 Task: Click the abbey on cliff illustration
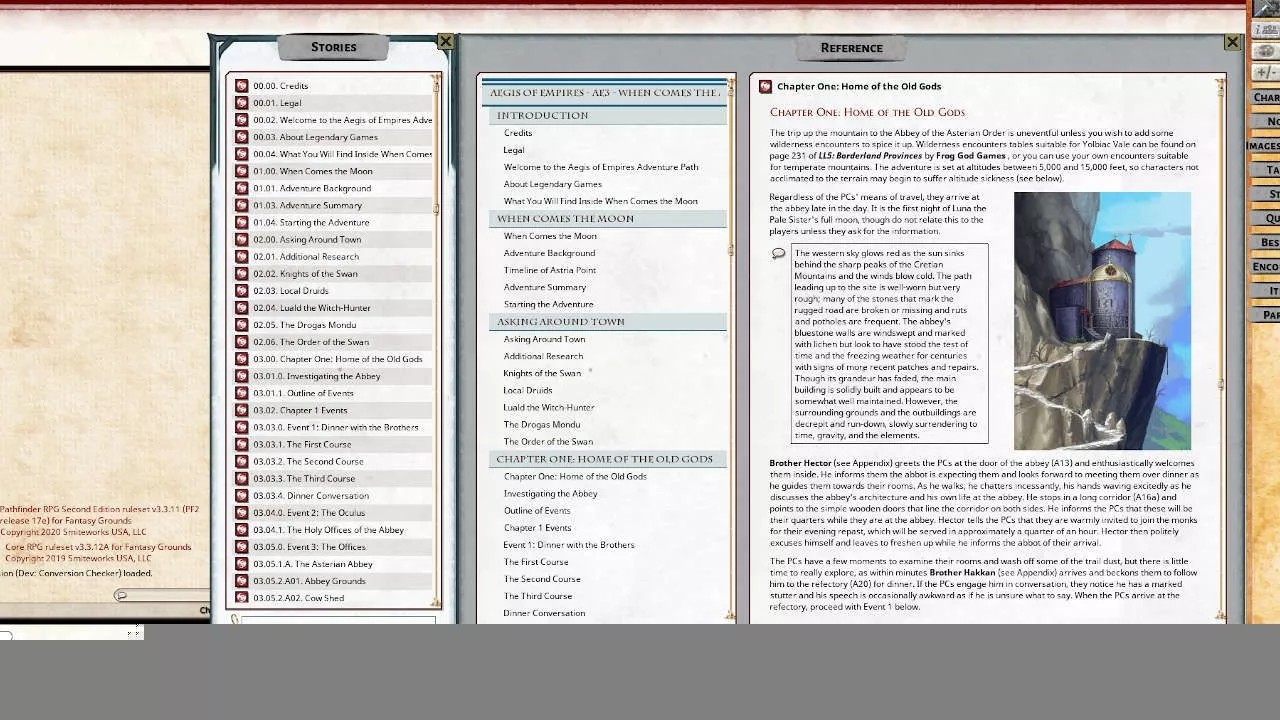[1102, 321]
